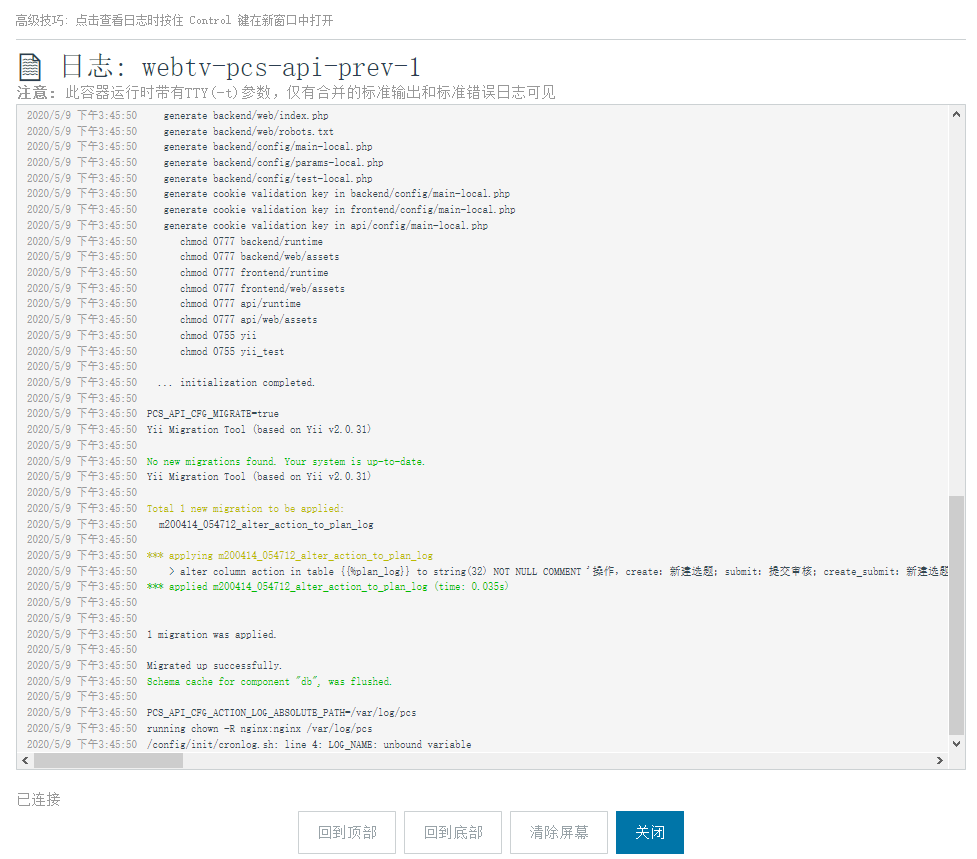Click the line 'generate backend/config/params-local.php'
The height and width of the screenshot is (859, 977).
coord(273,163)
